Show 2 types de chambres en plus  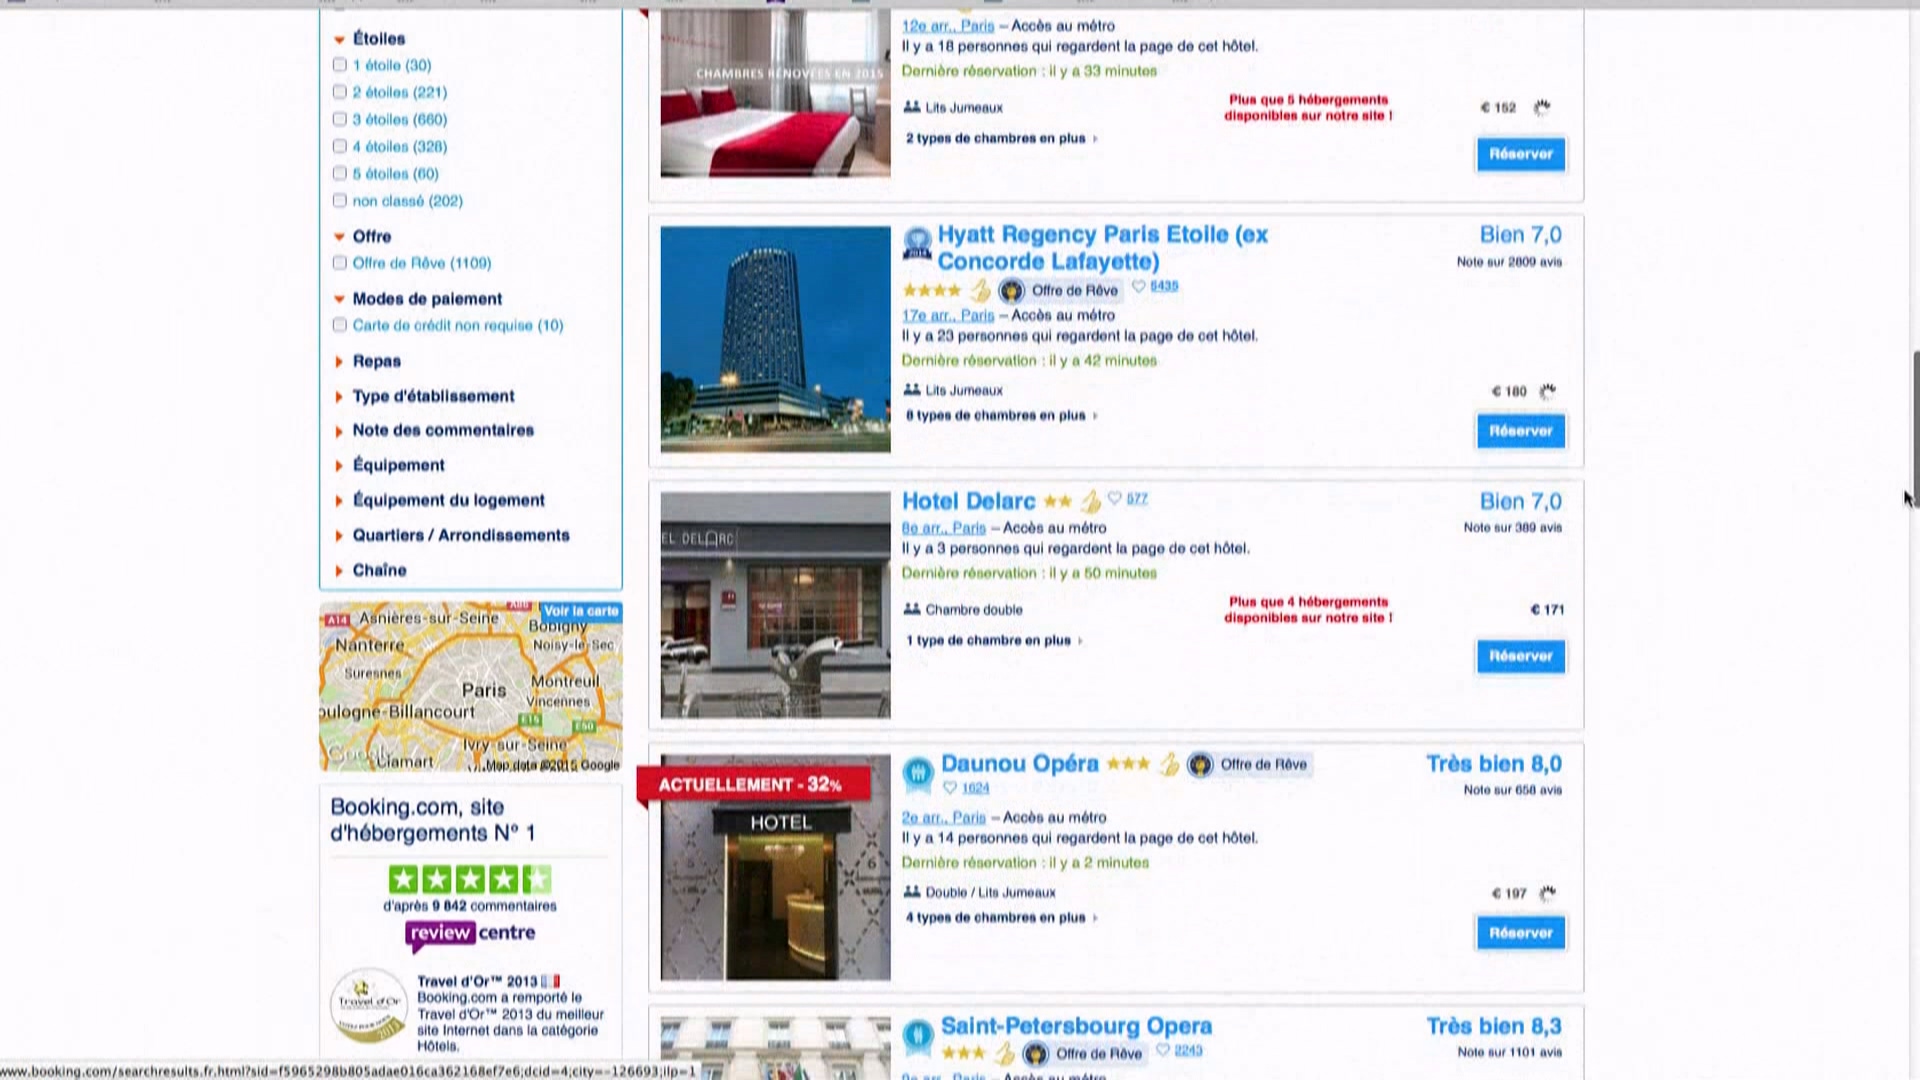pyautogui.click(x=1001, y=138)
